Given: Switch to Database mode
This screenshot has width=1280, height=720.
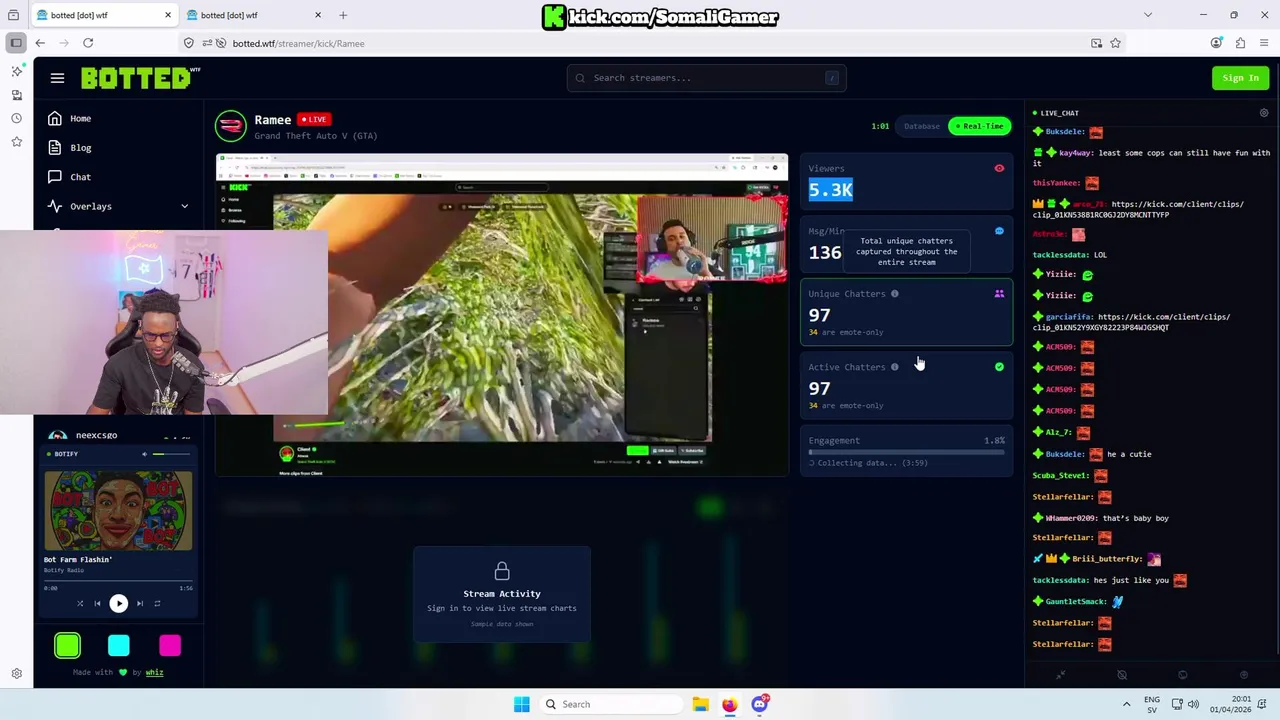Looking at the screenshot, I should [921, 126].
